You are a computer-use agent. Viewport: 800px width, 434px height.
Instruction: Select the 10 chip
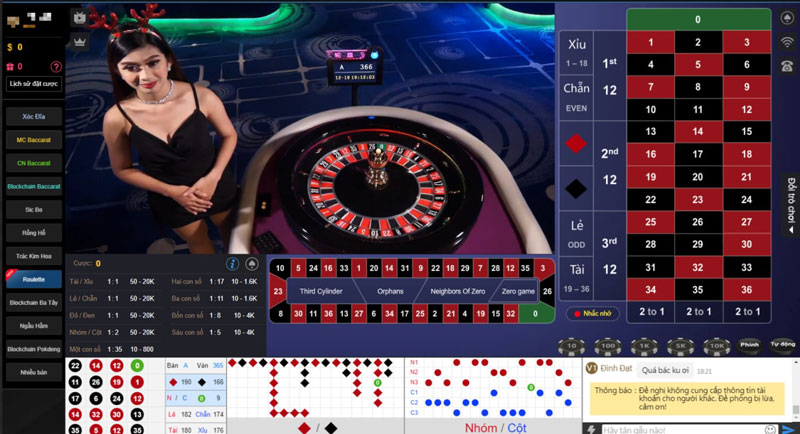572,346
